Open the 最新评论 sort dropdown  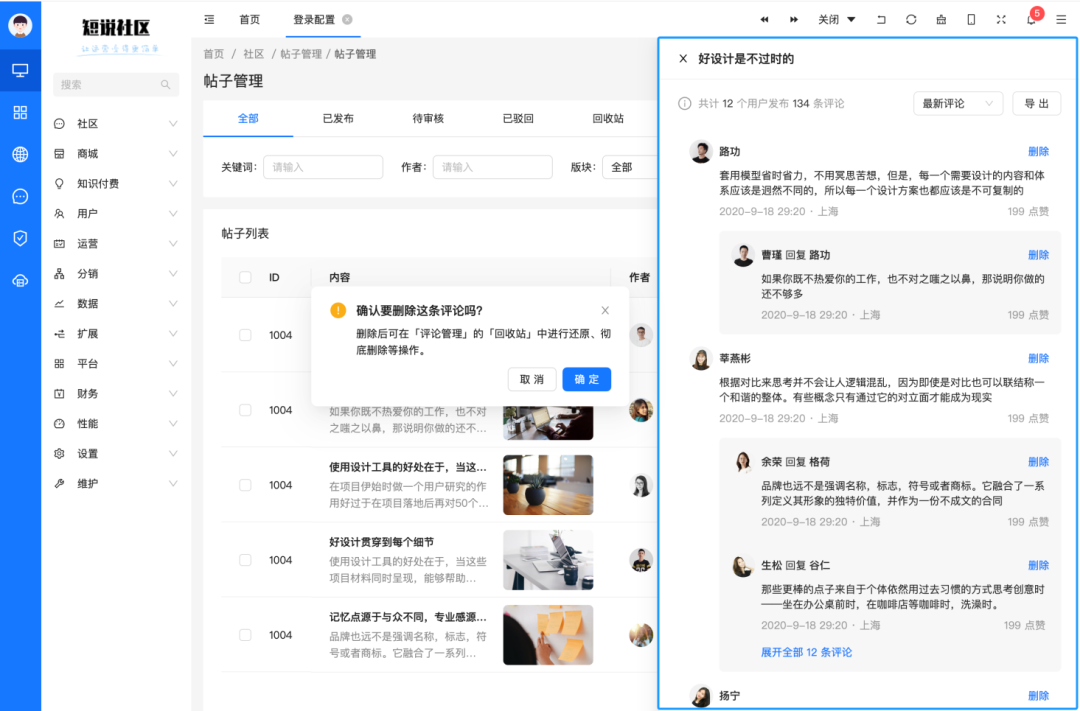(x=957, y=103)
